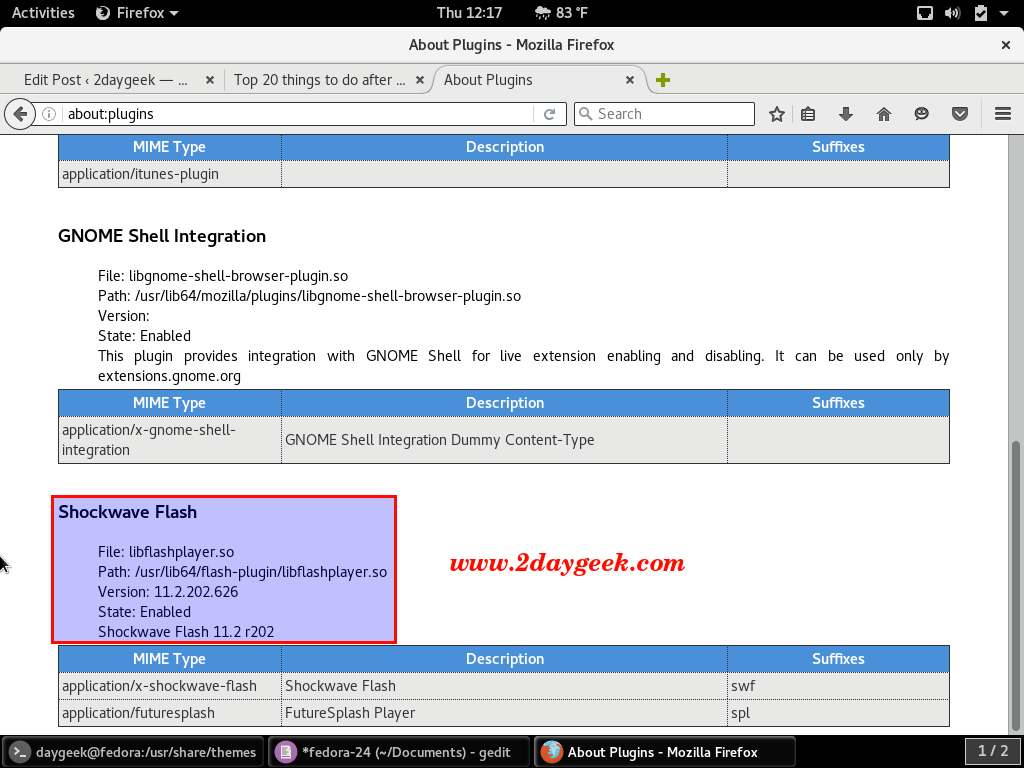
Task: Select text File: libgnome-shell-browser-plugin.so
Action: click(223, 276)
